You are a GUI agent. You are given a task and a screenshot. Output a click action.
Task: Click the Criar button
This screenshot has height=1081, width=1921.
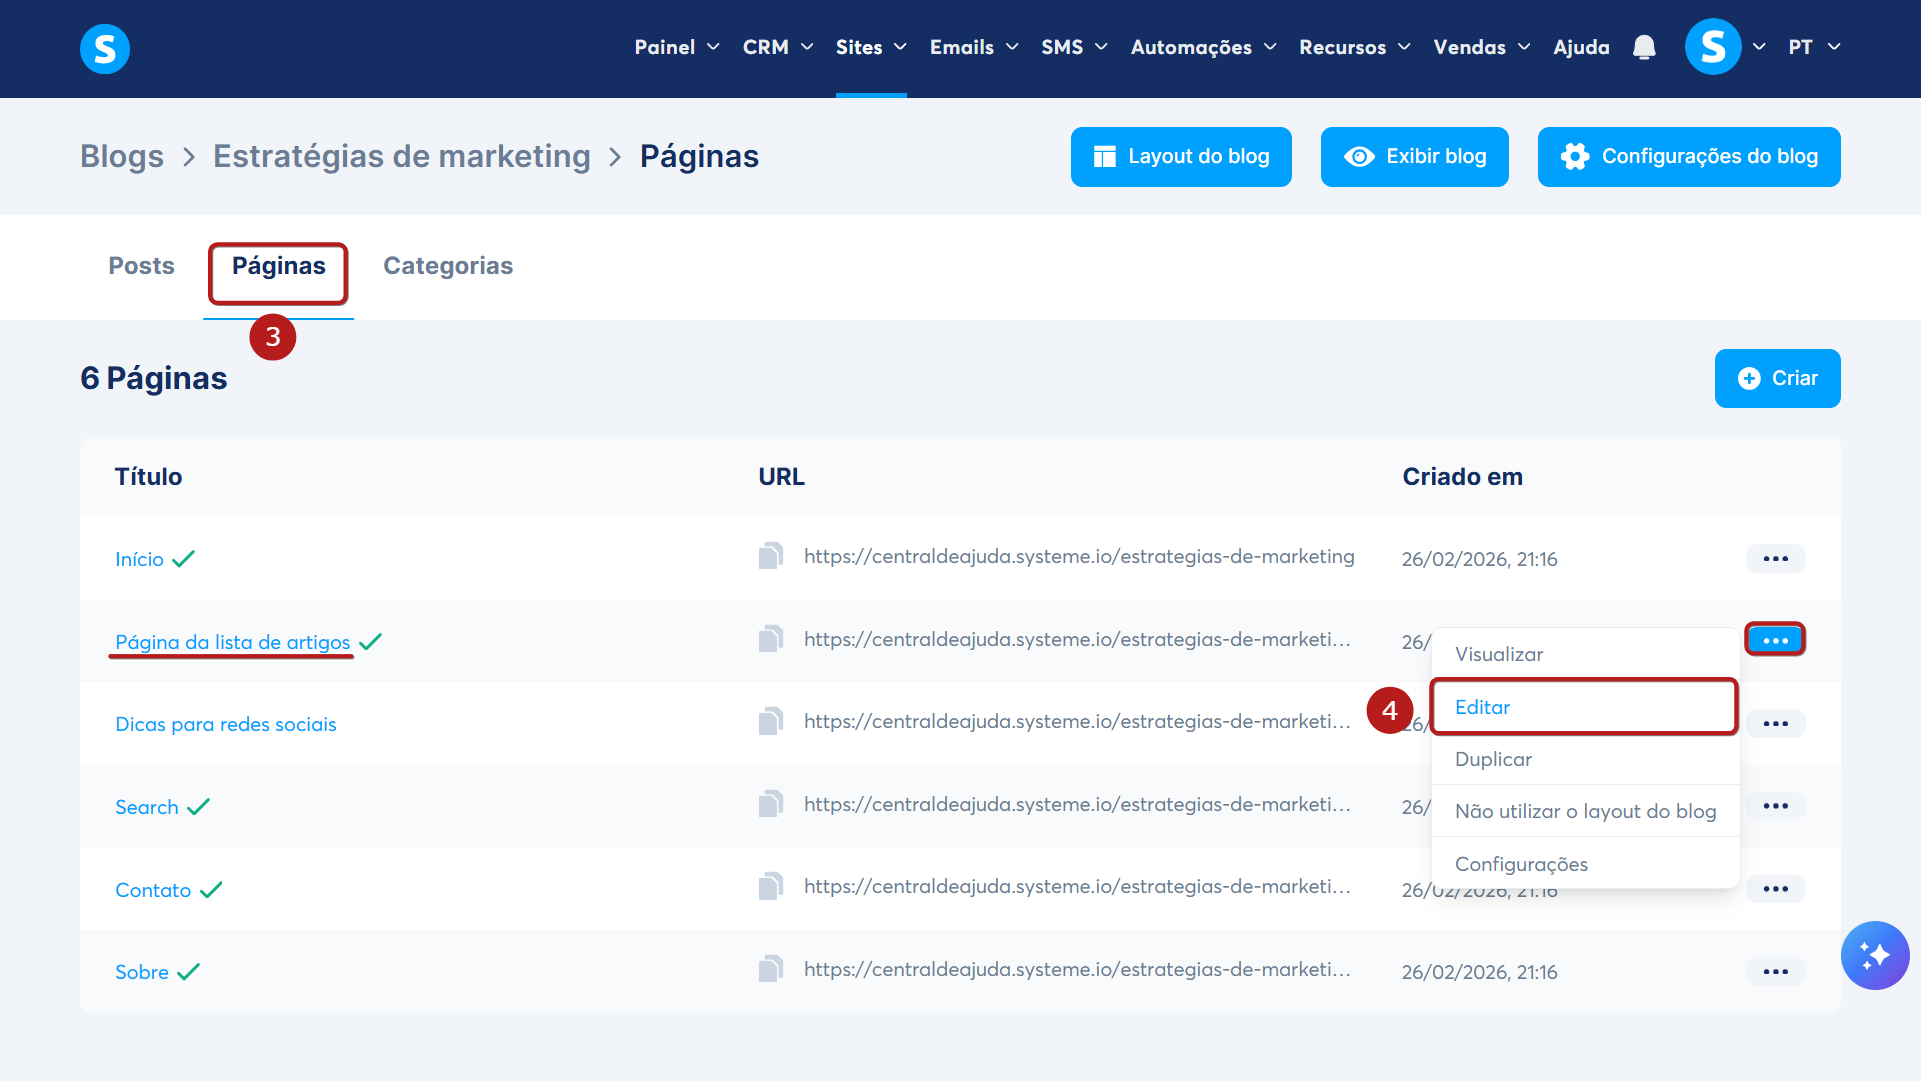point(1777,378)
